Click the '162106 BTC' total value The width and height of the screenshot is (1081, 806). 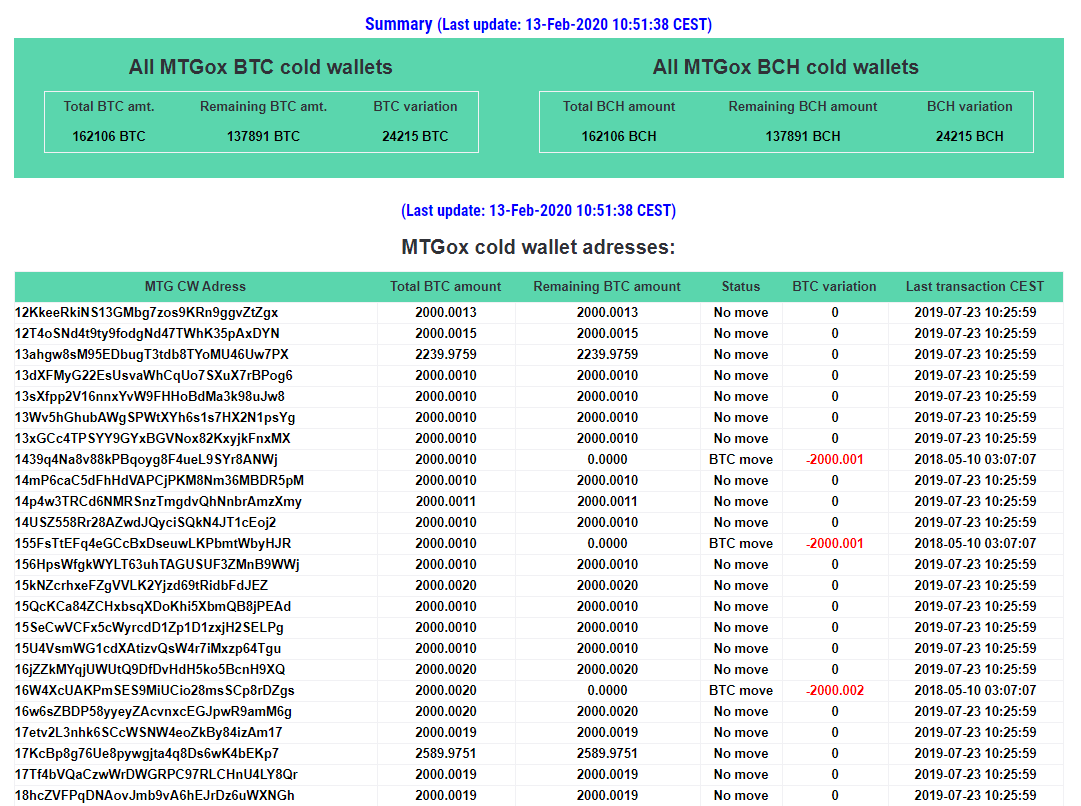[x=109, y=136]
